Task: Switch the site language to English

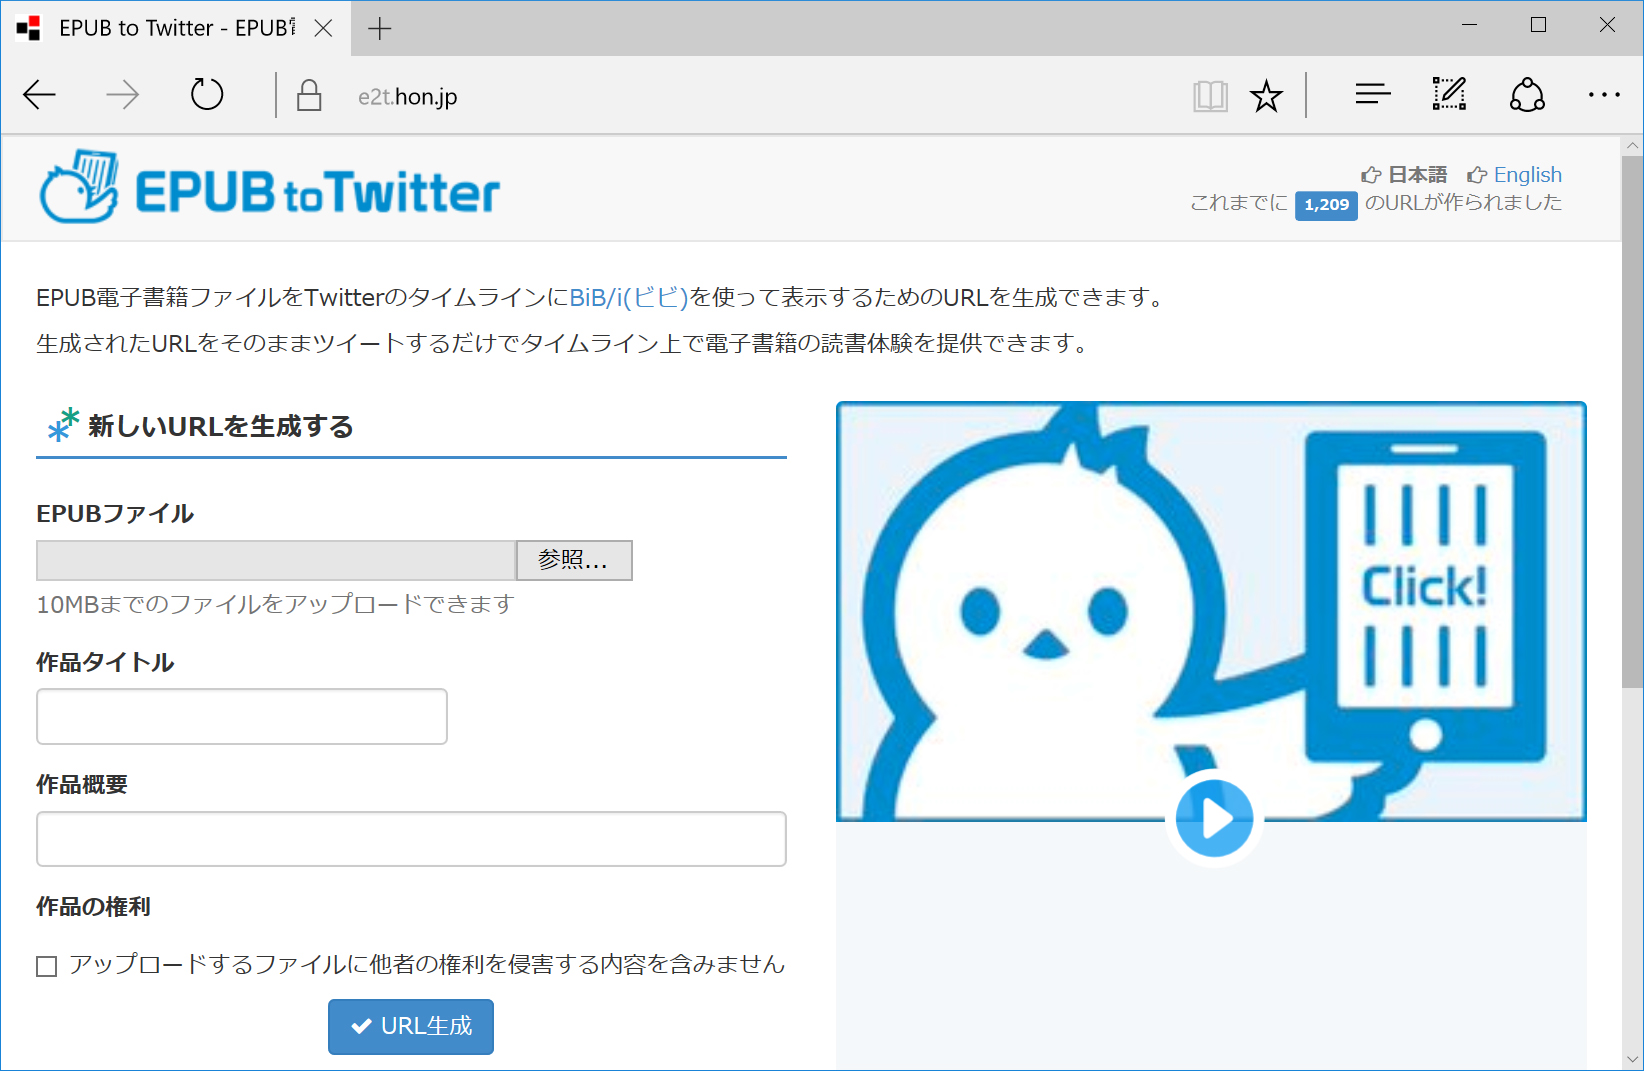Action: 1527,173
